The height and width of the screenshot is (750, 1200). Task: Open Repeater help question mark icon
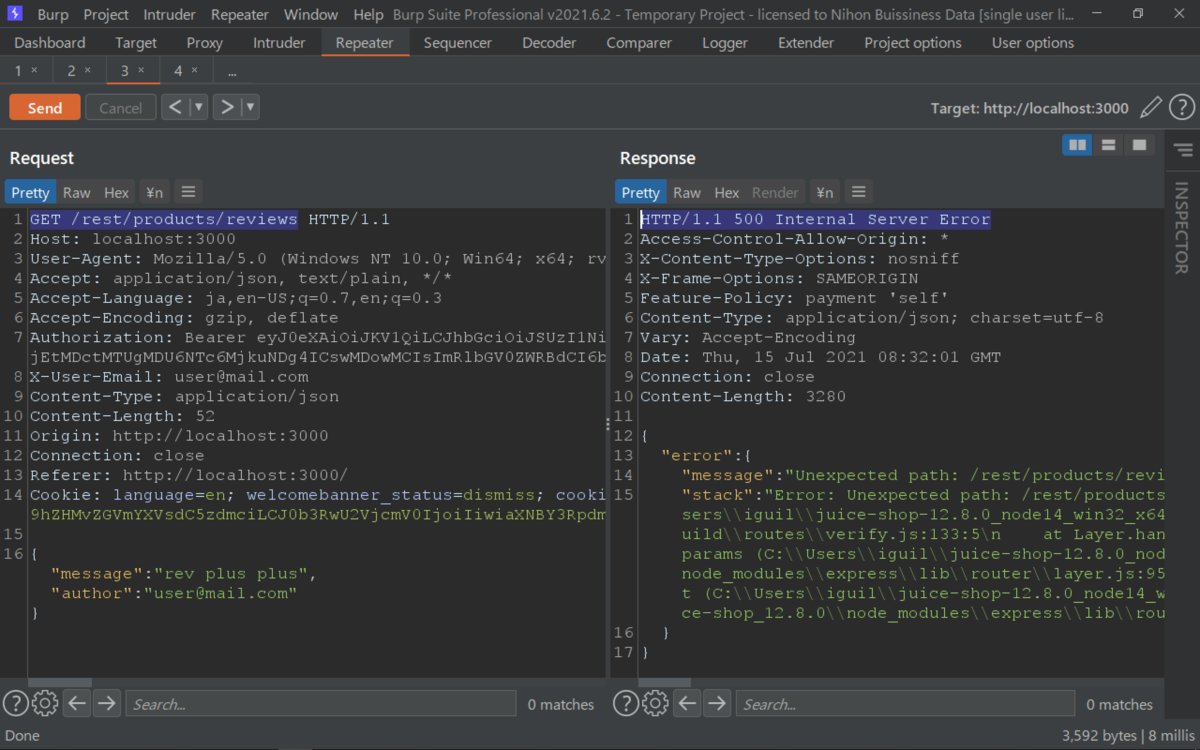1181,107
